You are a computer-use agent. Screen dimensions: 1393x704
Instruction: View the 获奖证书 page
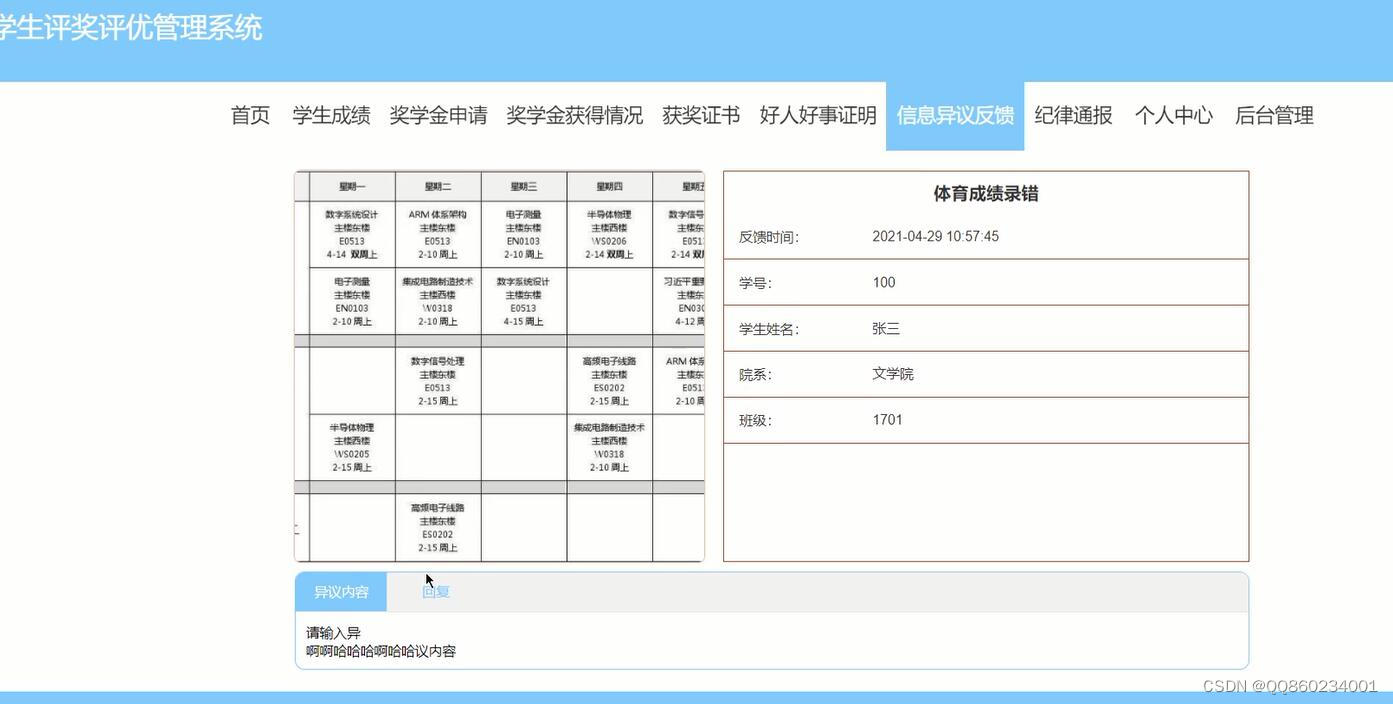click(703, 115)
